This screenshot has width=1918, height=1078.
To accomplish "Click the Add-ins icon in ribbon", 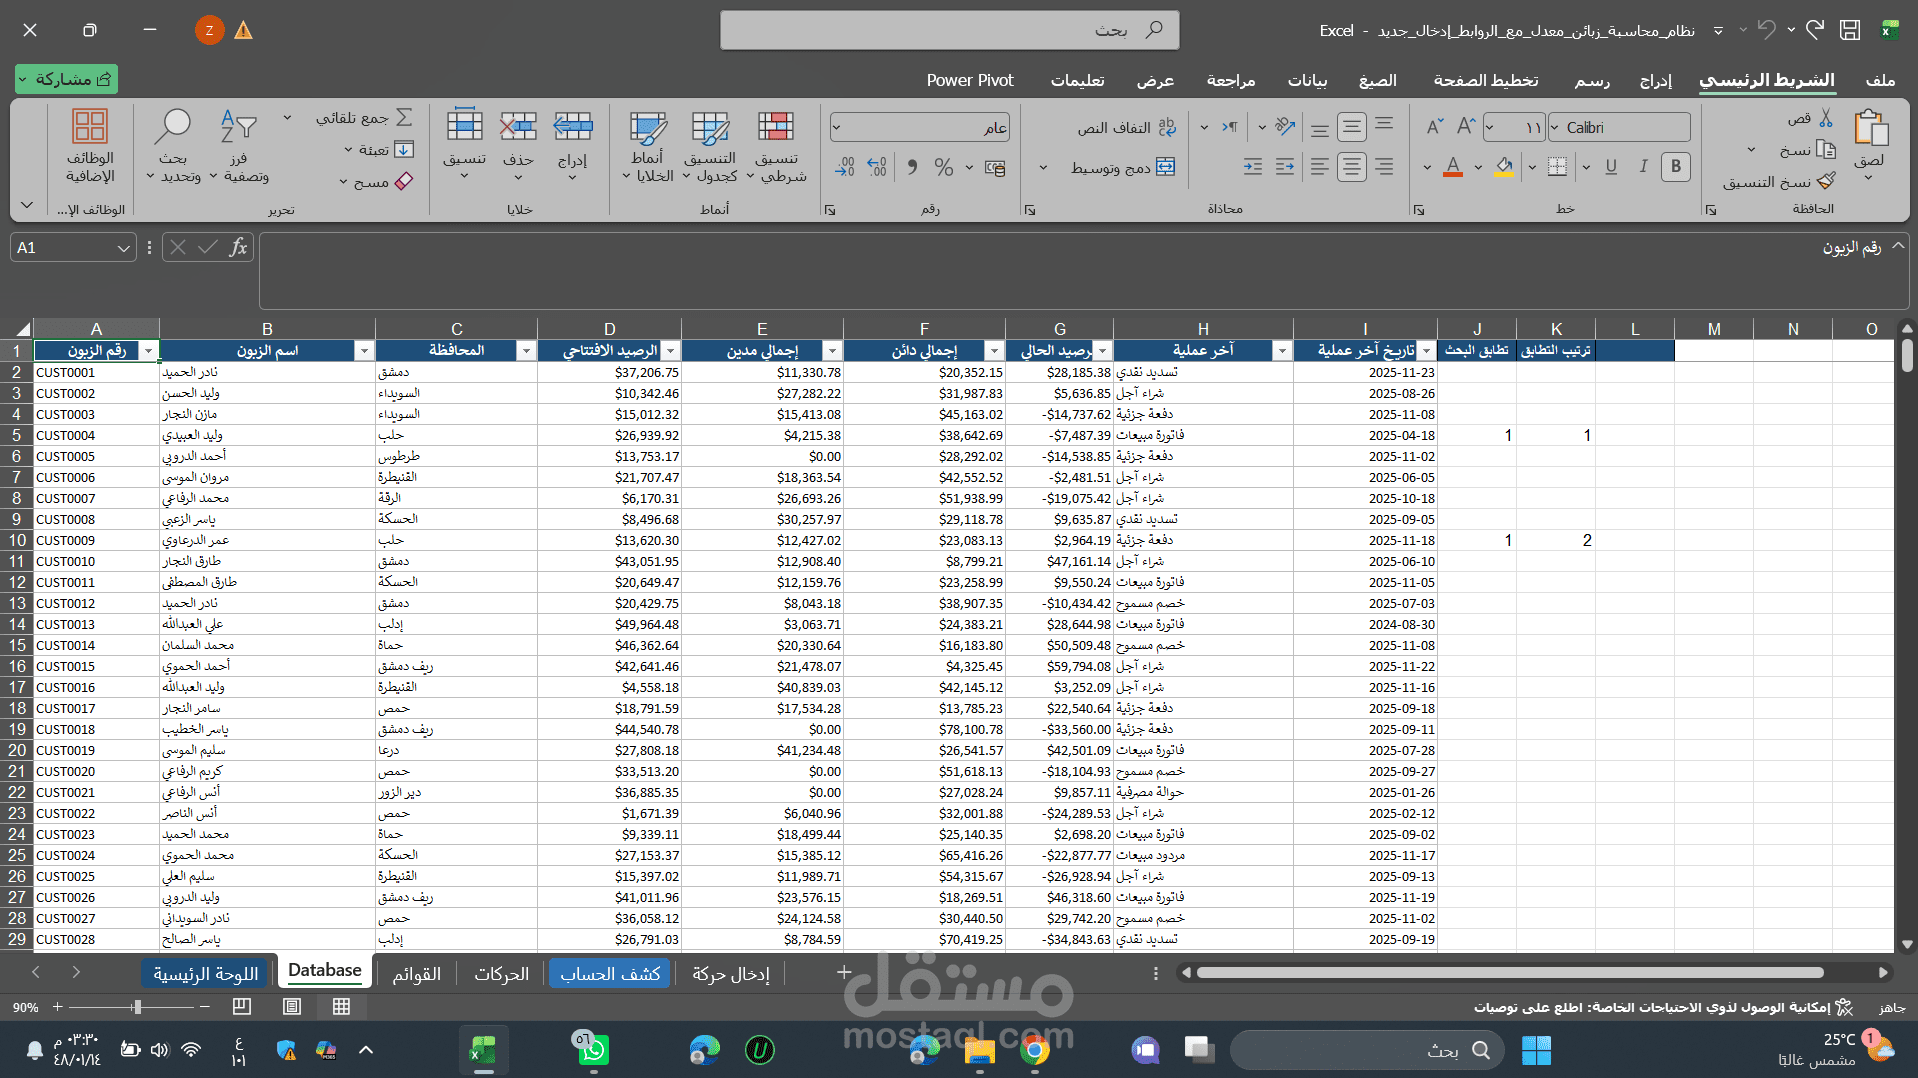I will pos(90,127).
